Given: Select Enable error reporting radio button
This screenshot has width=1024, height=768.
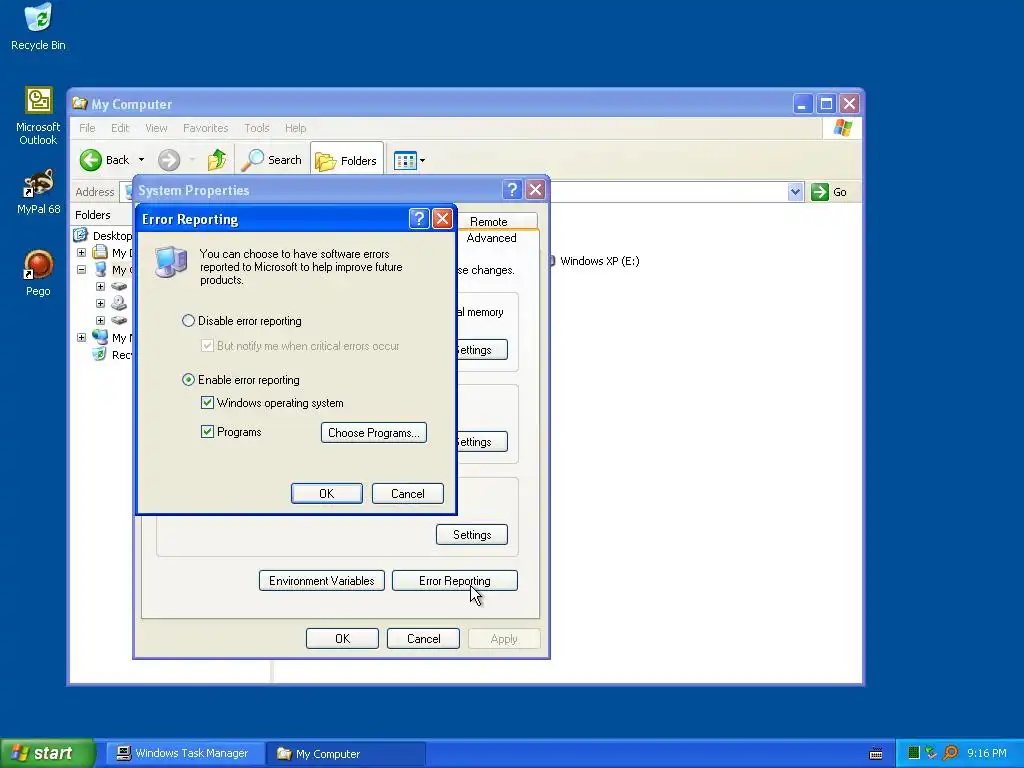Looking at the screenshot, I should click(x=188, y=379).
